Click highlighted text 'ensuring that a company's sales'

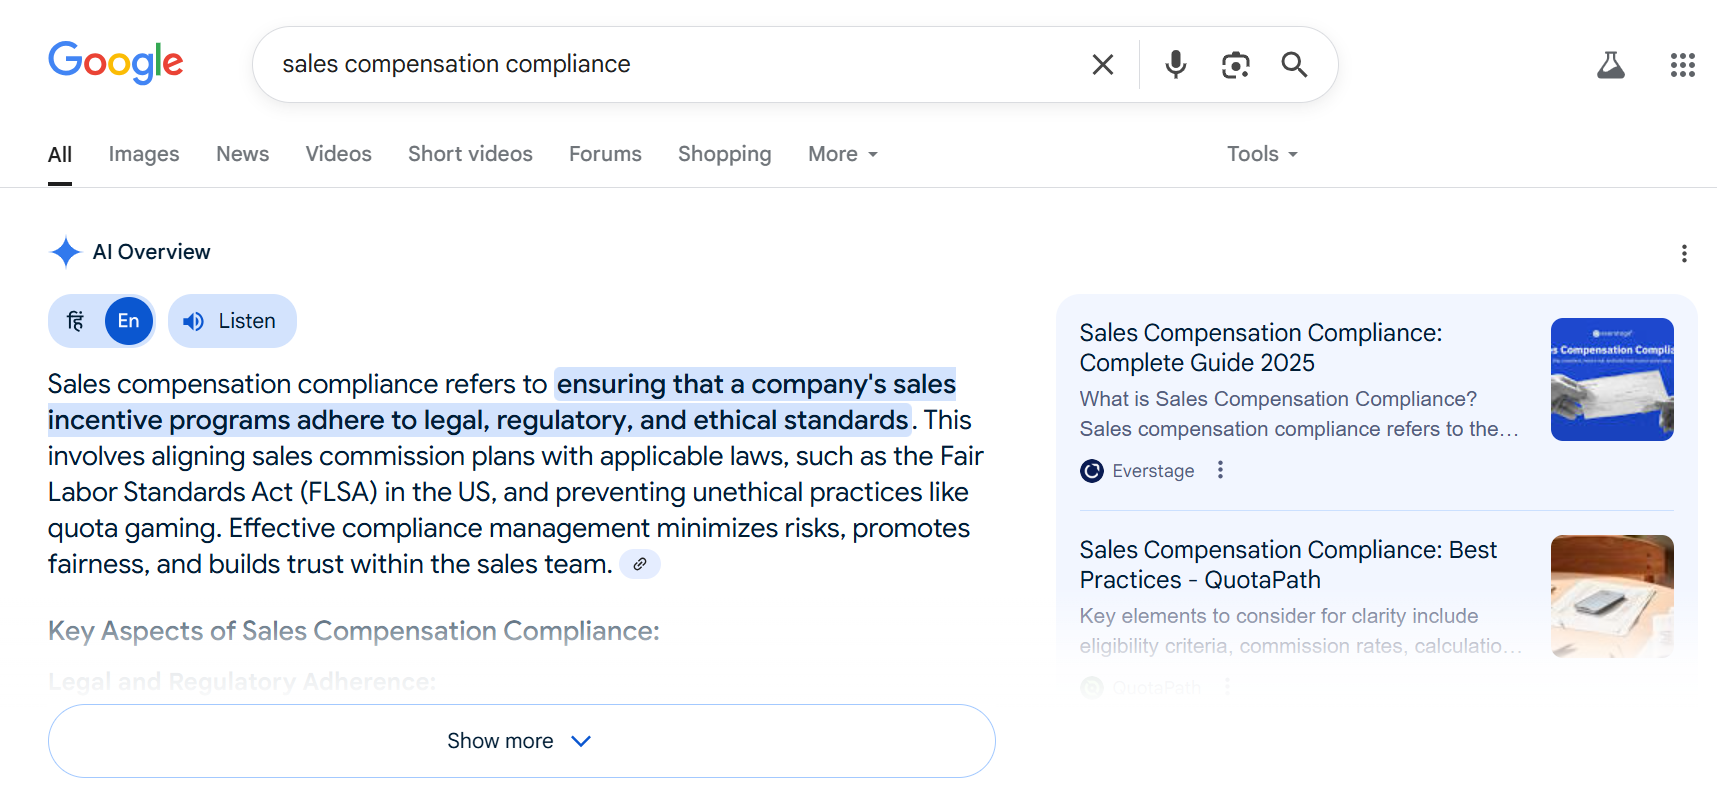click(756, 384)
